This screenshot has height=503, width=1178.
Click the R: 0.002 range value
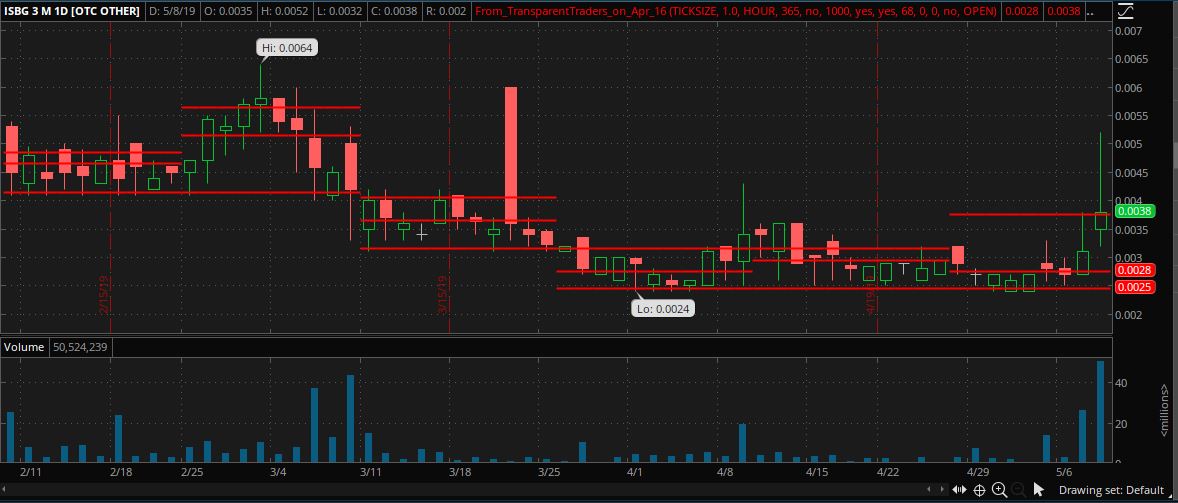[x=445, y=11]
